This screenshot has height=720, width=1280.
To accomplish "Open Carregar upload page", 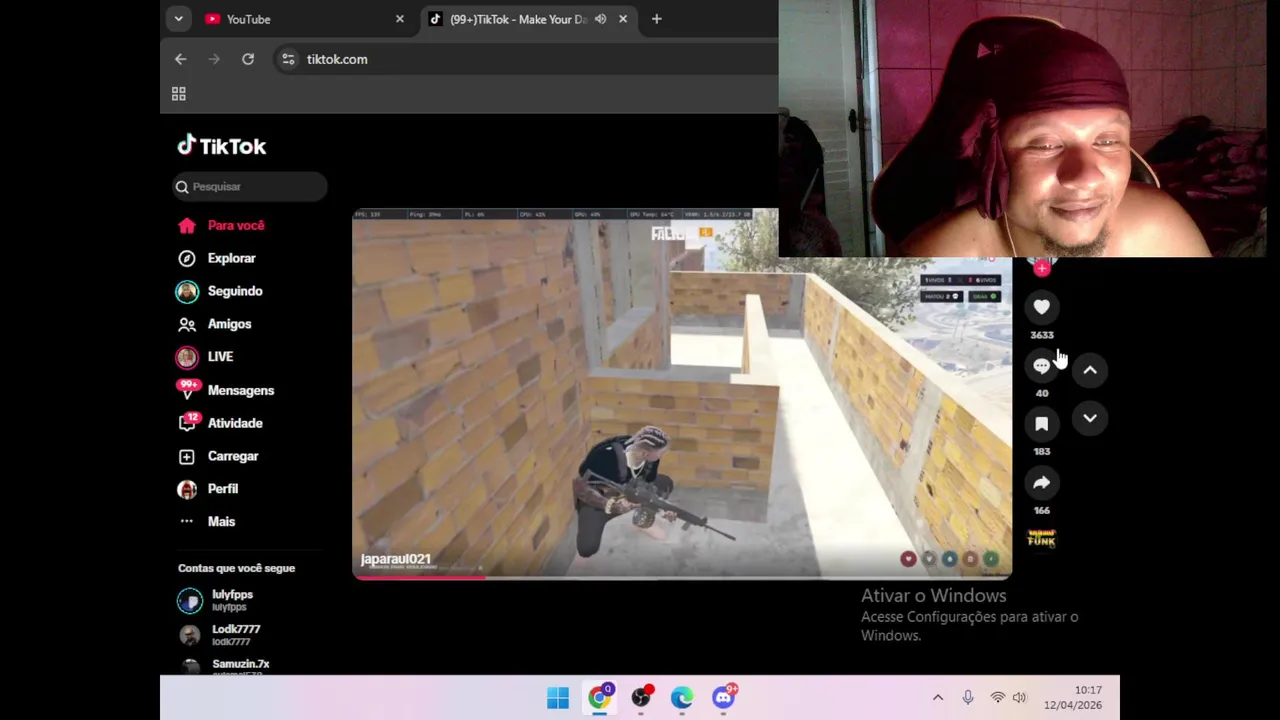I will pyautogui.click(x=219, y=456).
